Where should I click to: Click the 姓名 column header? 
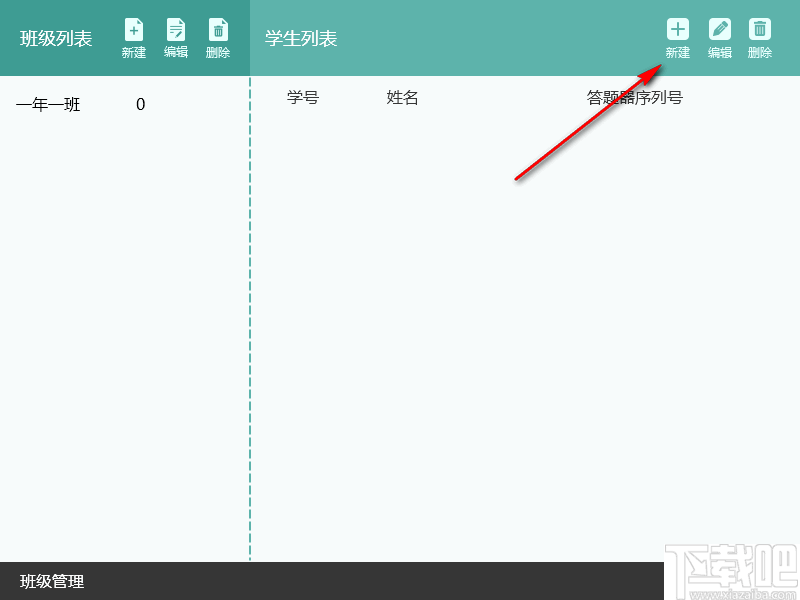click(x=402, y=97)
